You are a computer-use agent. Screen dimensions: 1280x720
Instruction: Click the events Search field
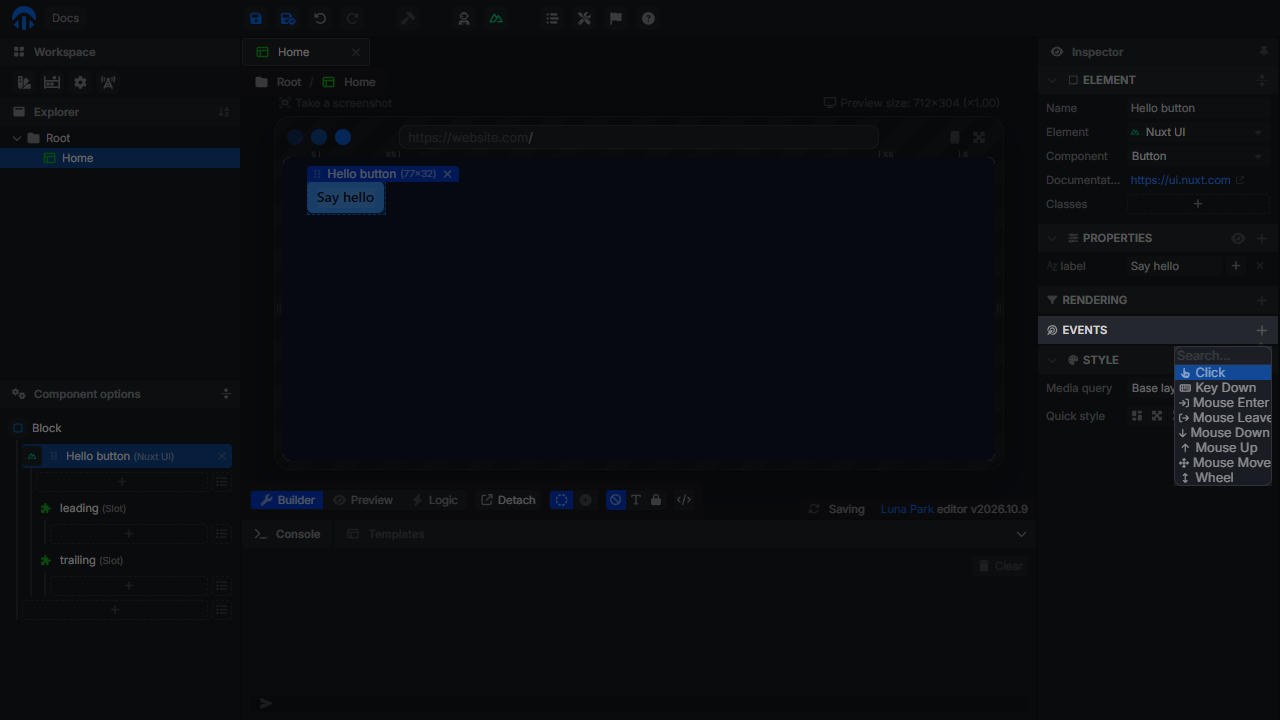click(x=1223, y=356)
